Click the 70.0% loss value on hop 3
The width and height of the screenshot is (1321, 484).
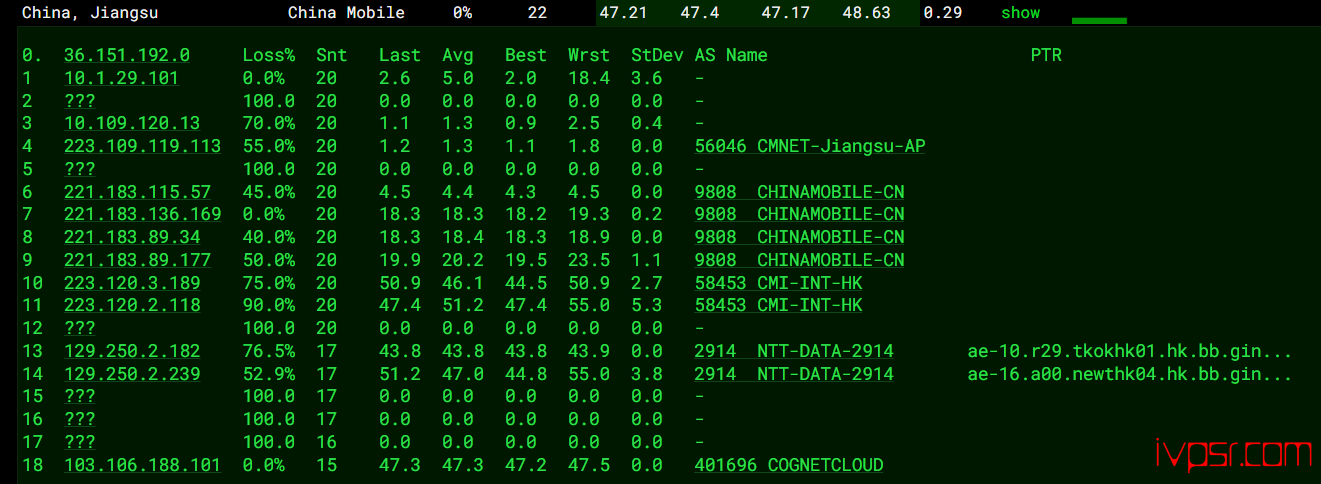click(x=269, y=123)
